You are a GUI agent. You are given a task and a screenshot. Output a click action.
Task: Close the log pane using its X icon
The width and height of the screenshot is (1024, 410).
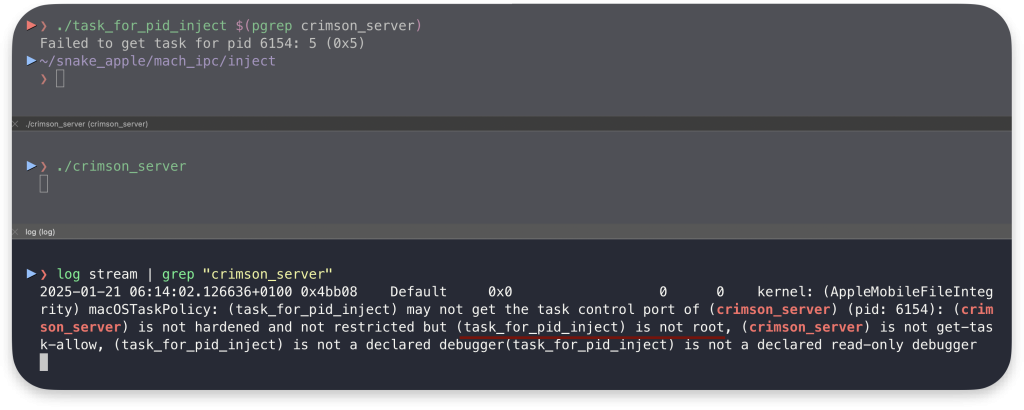[16, 232]
